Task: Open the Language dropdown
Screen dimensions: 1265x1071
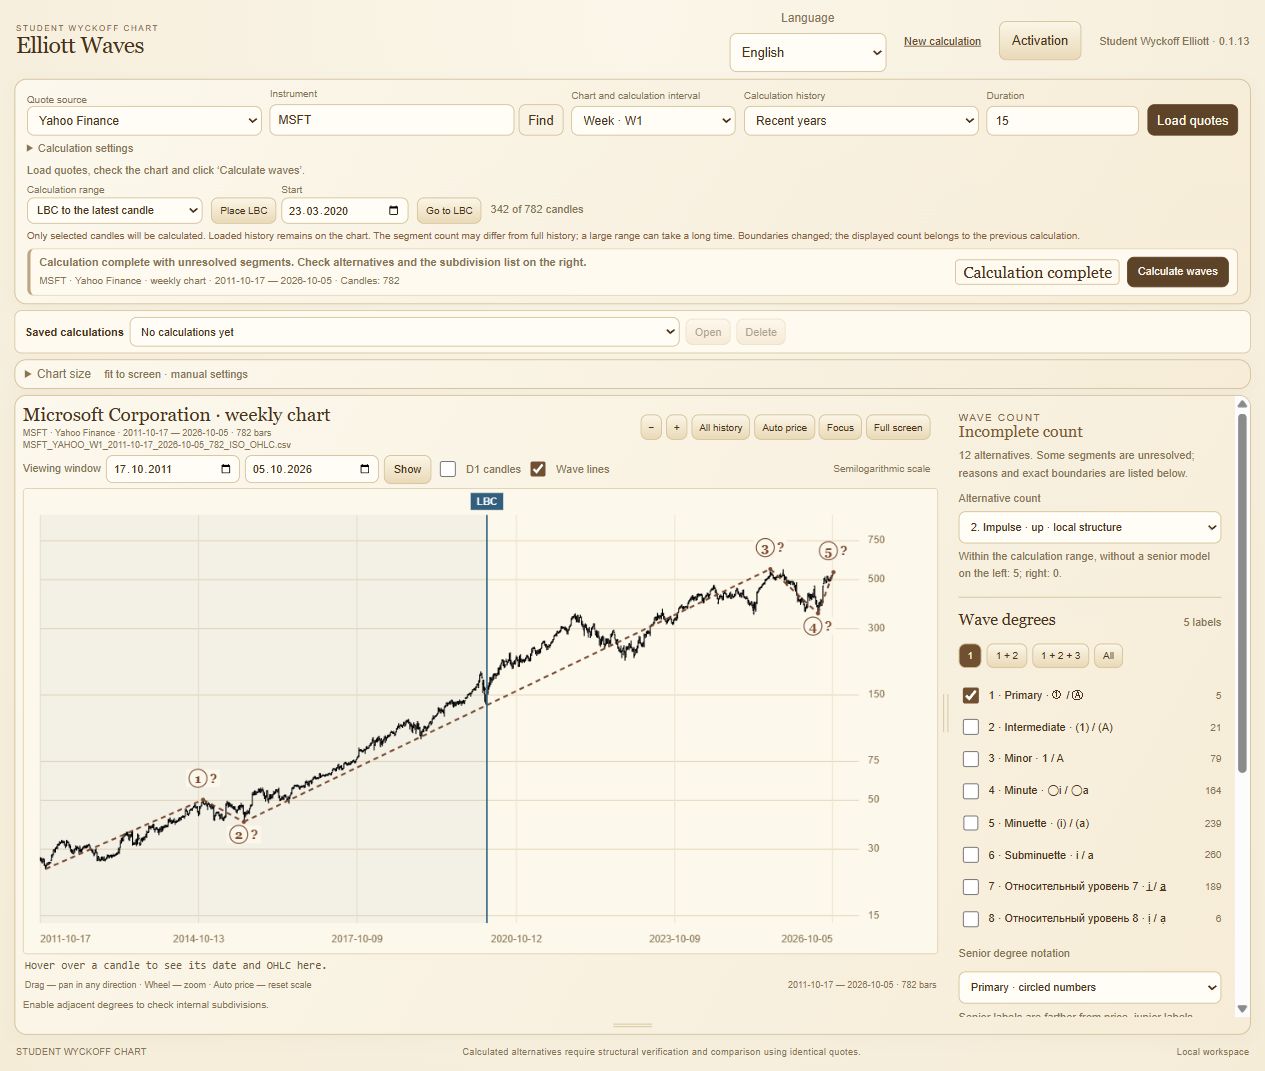Action: 808,52
